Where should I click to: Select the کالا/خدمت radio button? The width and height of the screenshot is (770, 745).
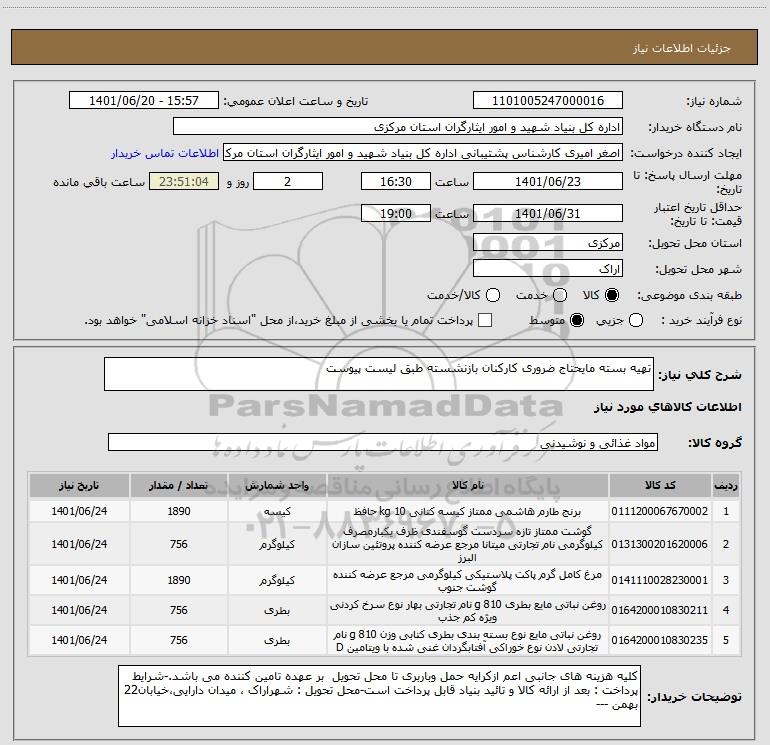[x=493, y=295]
